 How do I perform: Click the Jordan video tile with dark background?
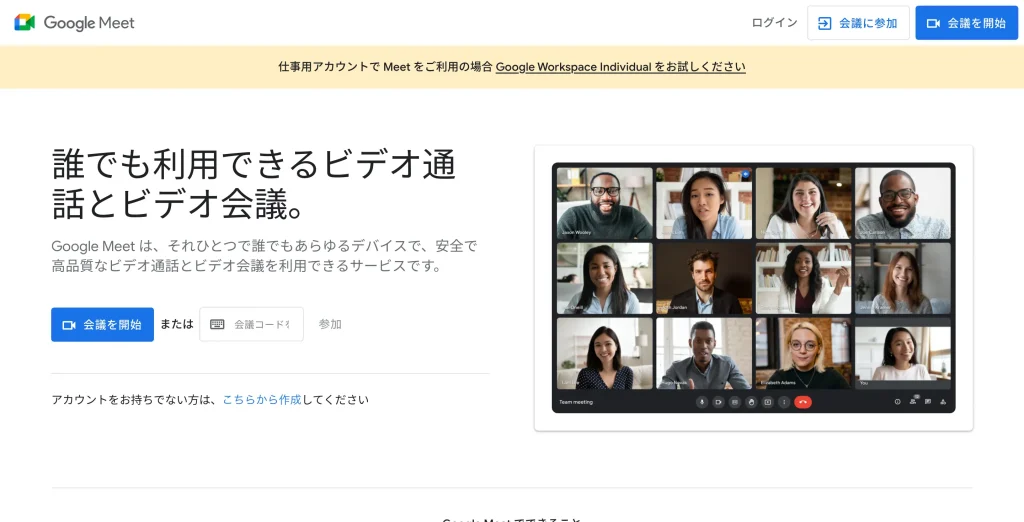704,278
